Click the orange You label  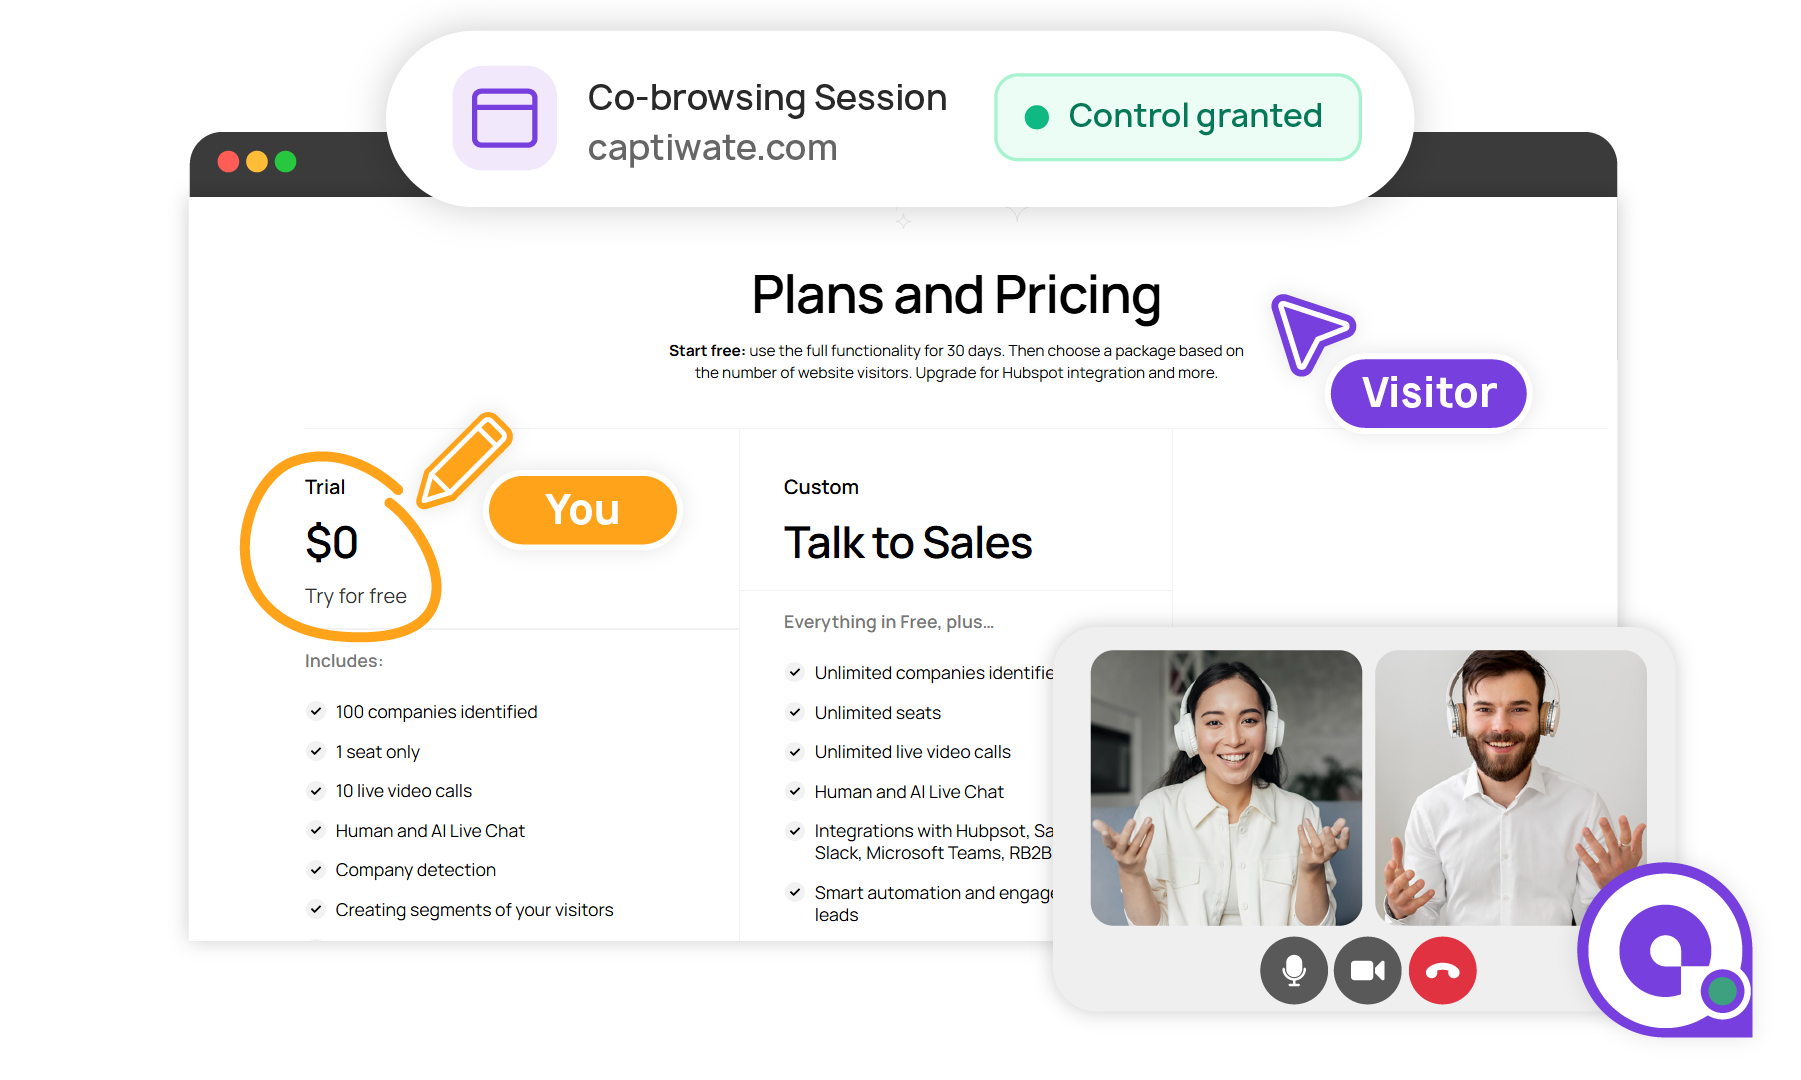point(583,510)
